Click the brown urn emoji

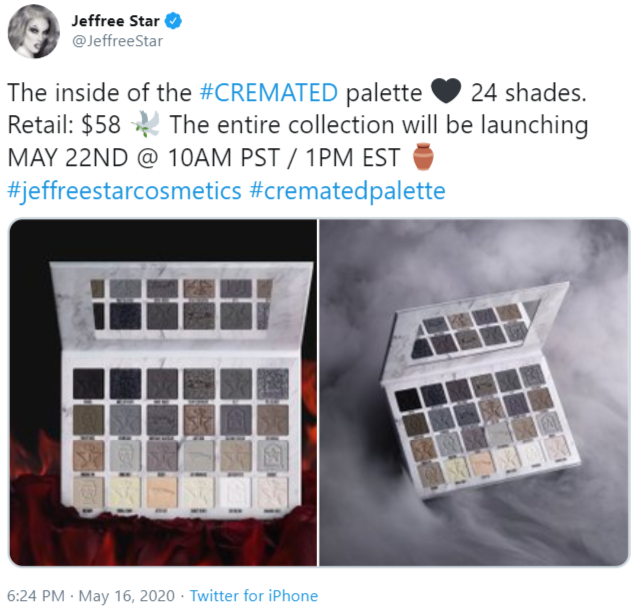point(423,157)
